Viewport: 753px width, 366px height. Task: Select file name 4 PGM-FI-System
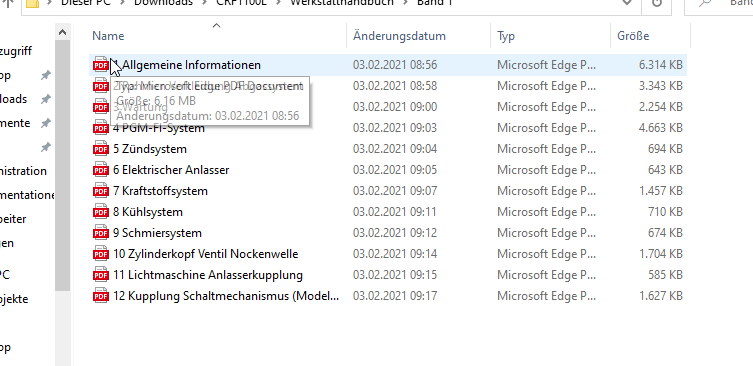(159, 128)
